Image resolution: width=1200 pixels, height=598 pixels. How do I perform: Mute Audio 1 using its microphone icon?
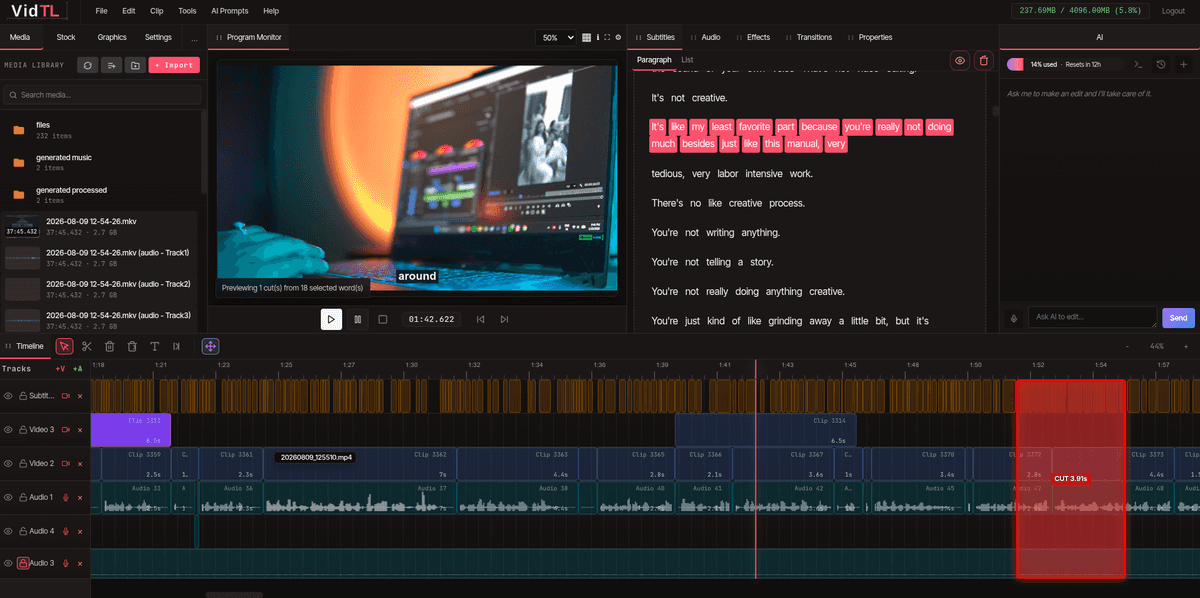point(66,497)
